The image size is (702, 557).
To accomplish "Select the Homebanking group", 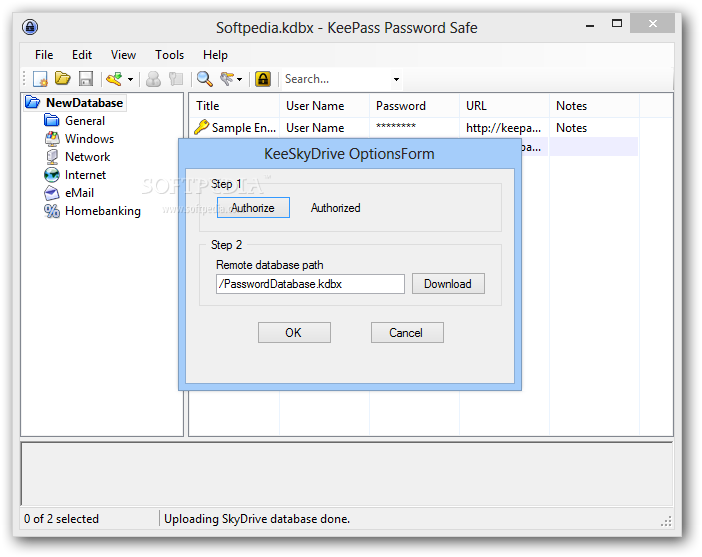I will pos(103,210).
